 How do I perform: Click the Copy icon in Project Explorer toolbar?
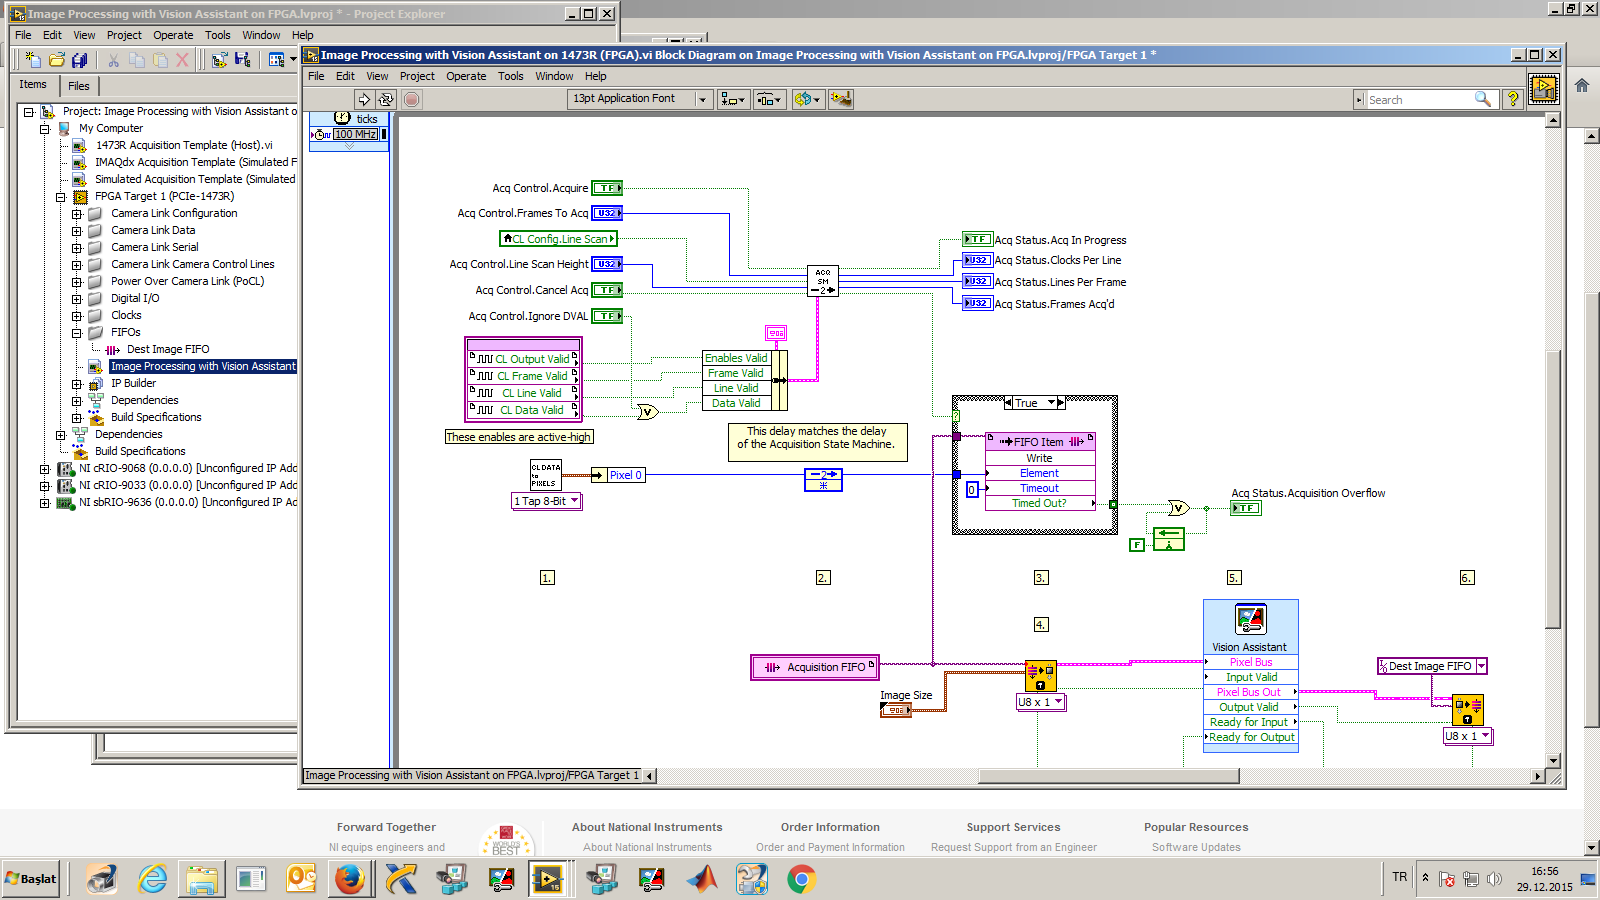(x=137, y=60)
